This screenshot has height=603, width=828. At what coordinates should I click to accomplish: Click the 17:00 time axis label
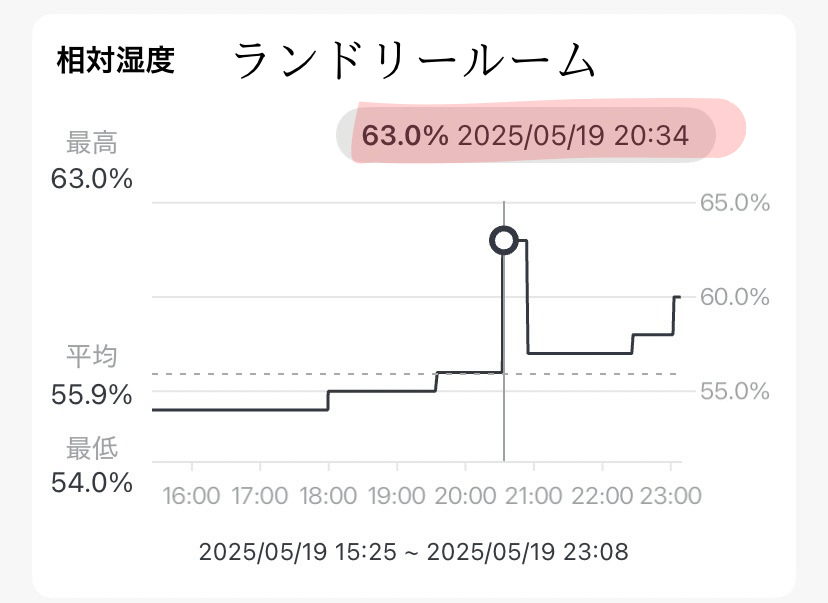click(x=259, y=494)
